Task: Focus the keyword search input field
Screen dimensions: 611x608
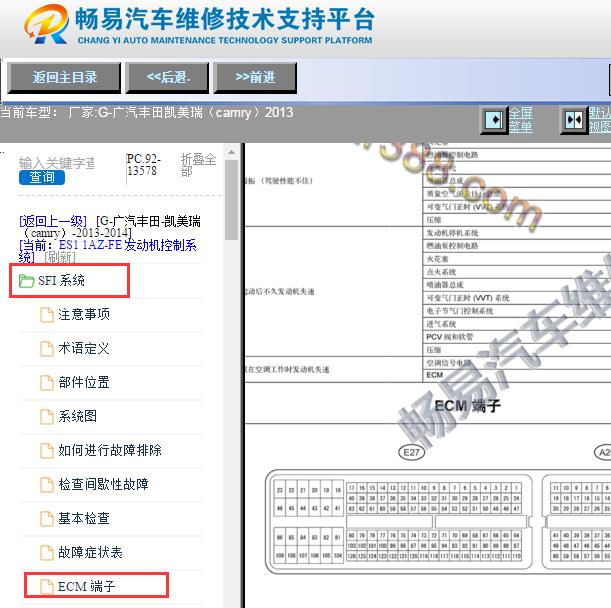Action: pyautogui.click(x=57, y=163)
